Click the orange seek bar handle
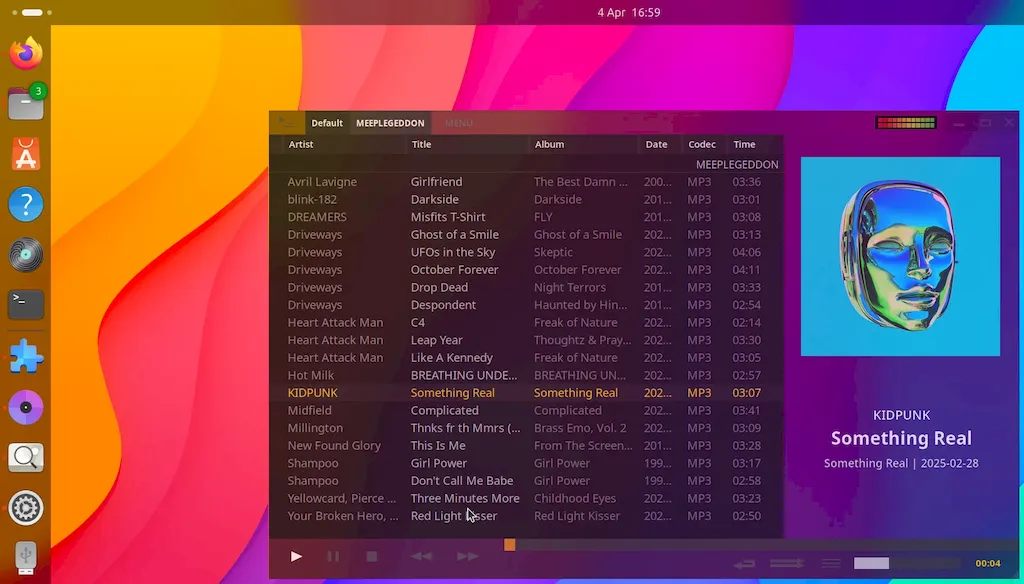 (x=509, y=545)
